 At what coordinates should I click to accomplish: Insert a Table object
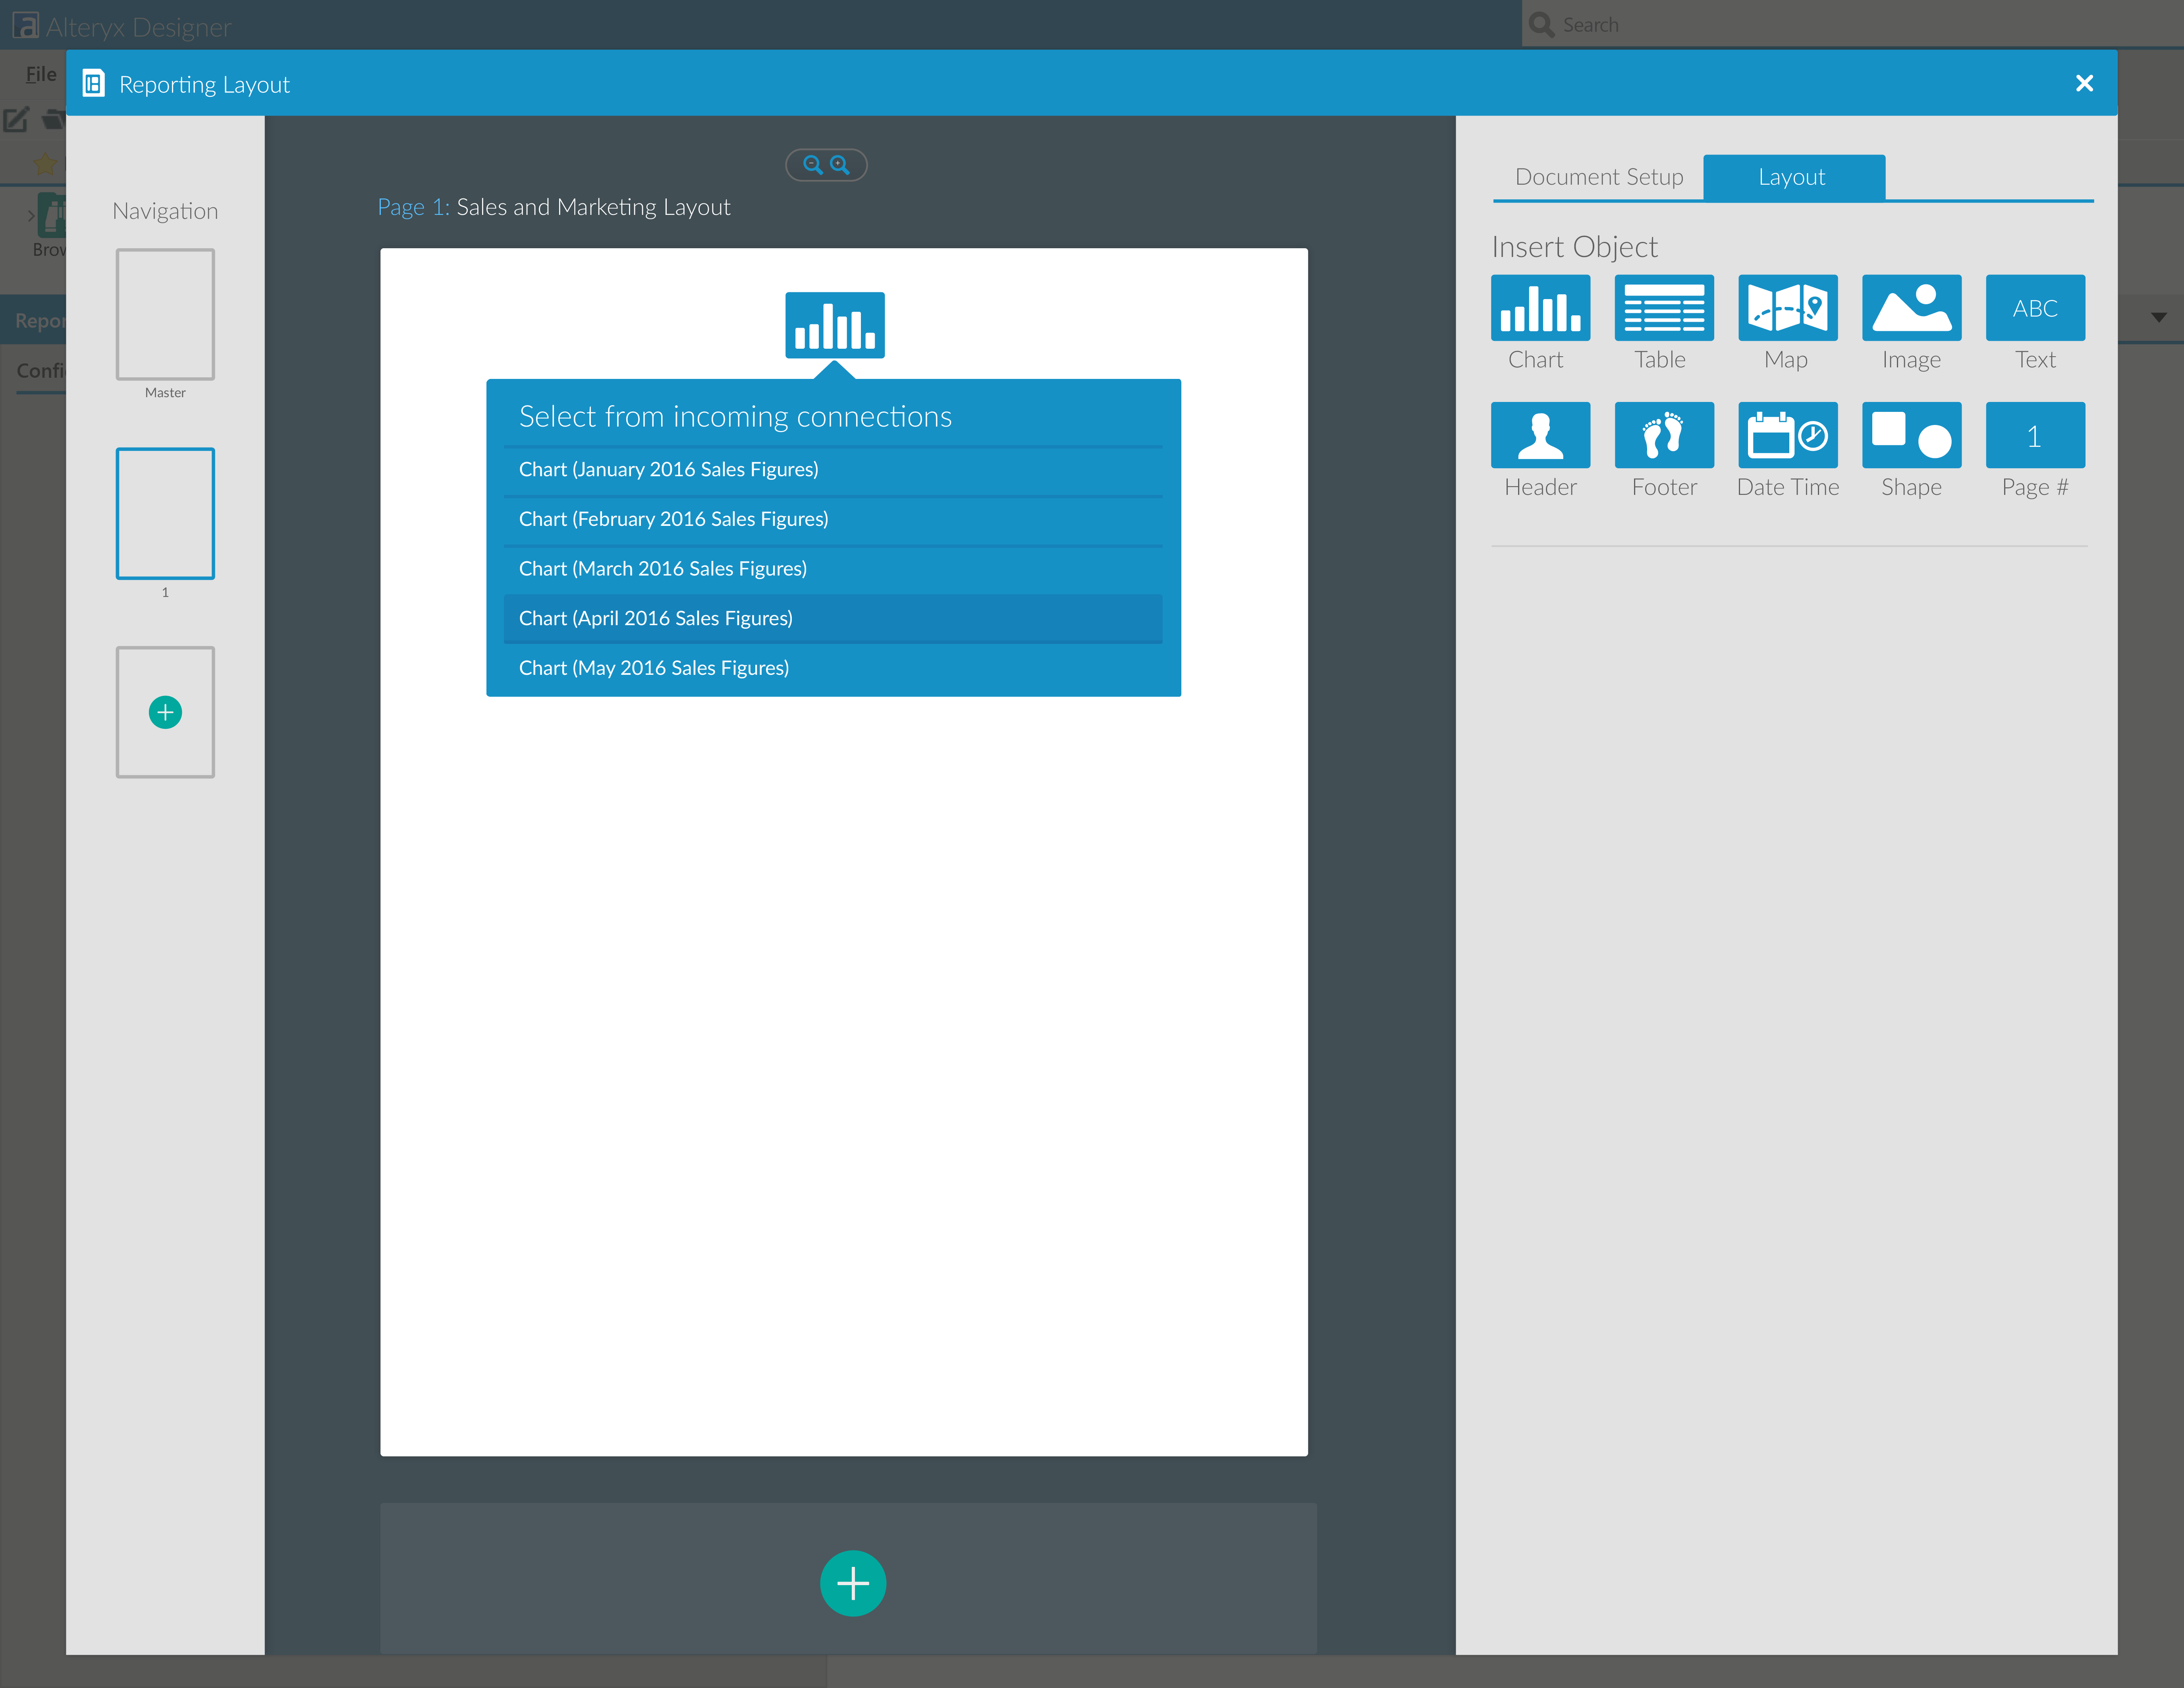coord(1663,308)
